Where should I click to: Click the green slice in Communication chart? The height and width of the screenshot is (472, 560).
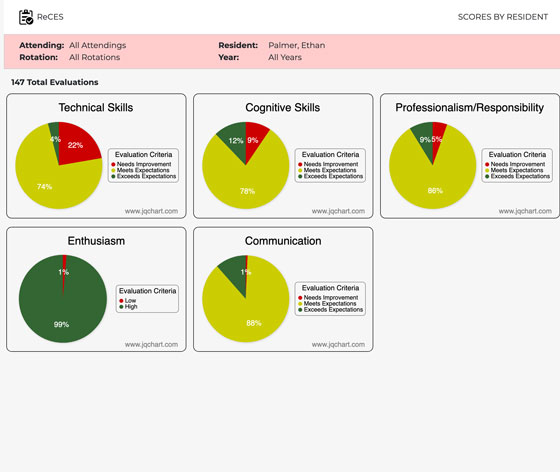[236, 271]
